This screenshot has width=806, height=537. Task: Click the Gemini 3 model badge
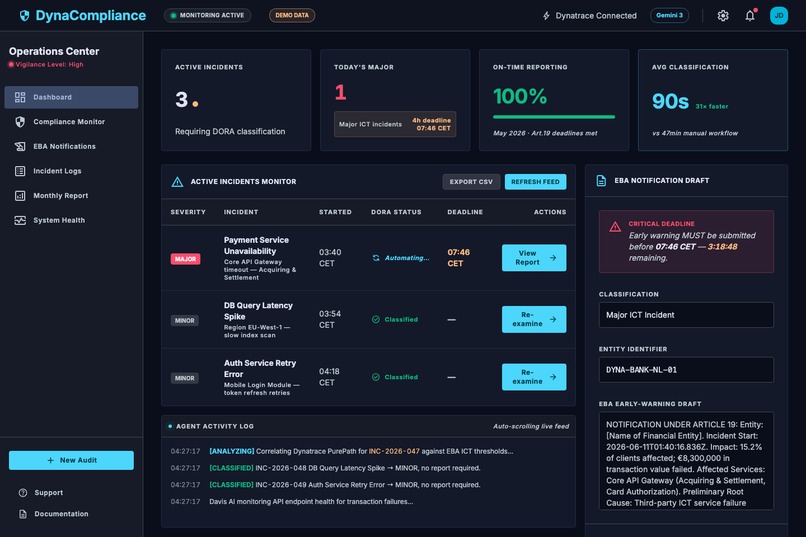(669, 15)
